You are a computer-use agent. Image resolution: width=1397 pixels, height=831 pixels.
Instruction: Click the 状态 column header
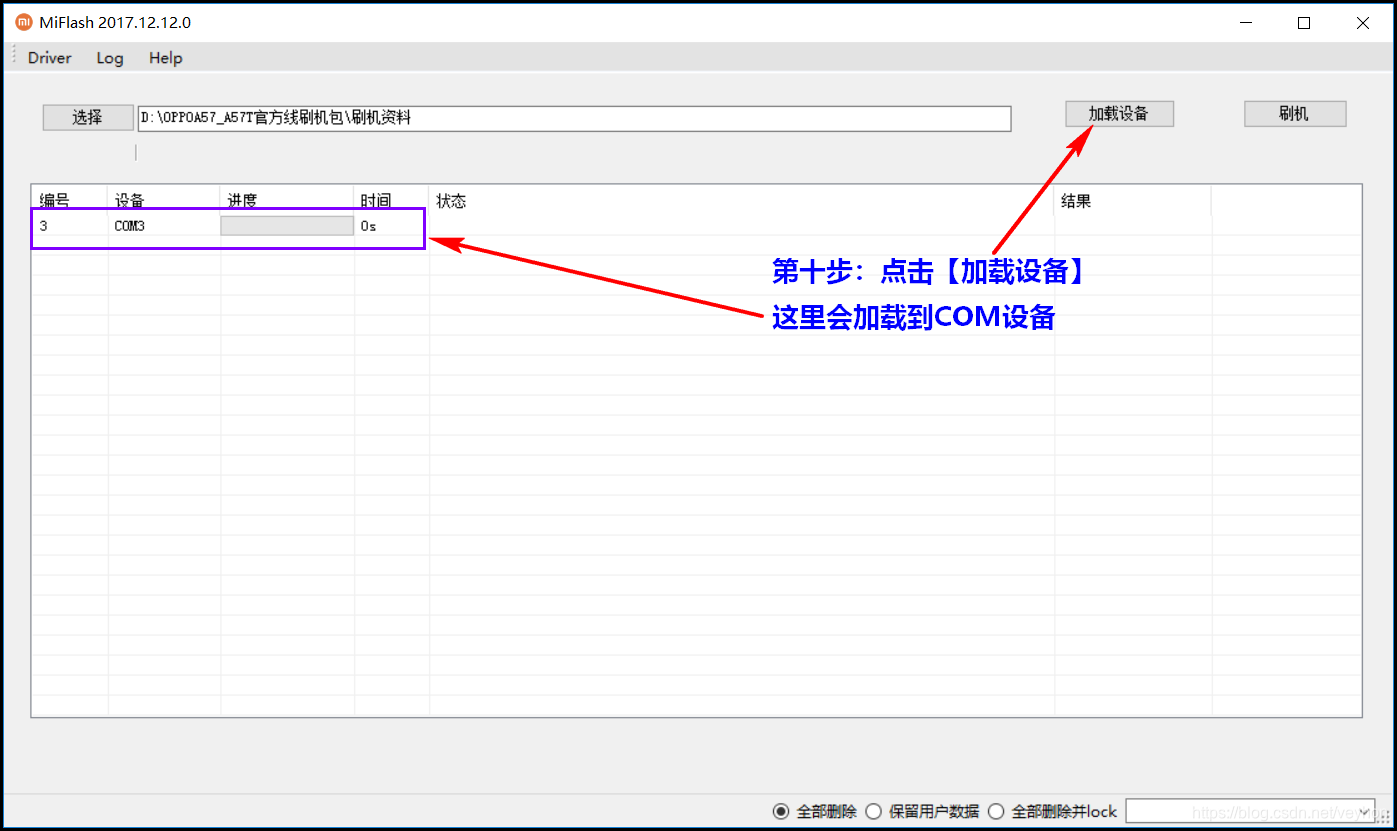741,201
